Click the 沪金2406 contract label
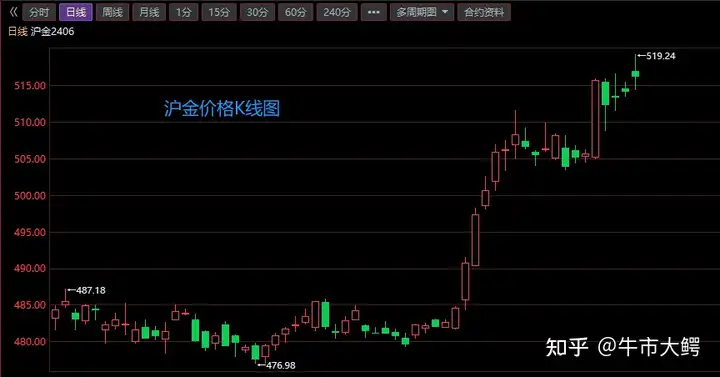The image size is (720, 377). coord(52,31)
